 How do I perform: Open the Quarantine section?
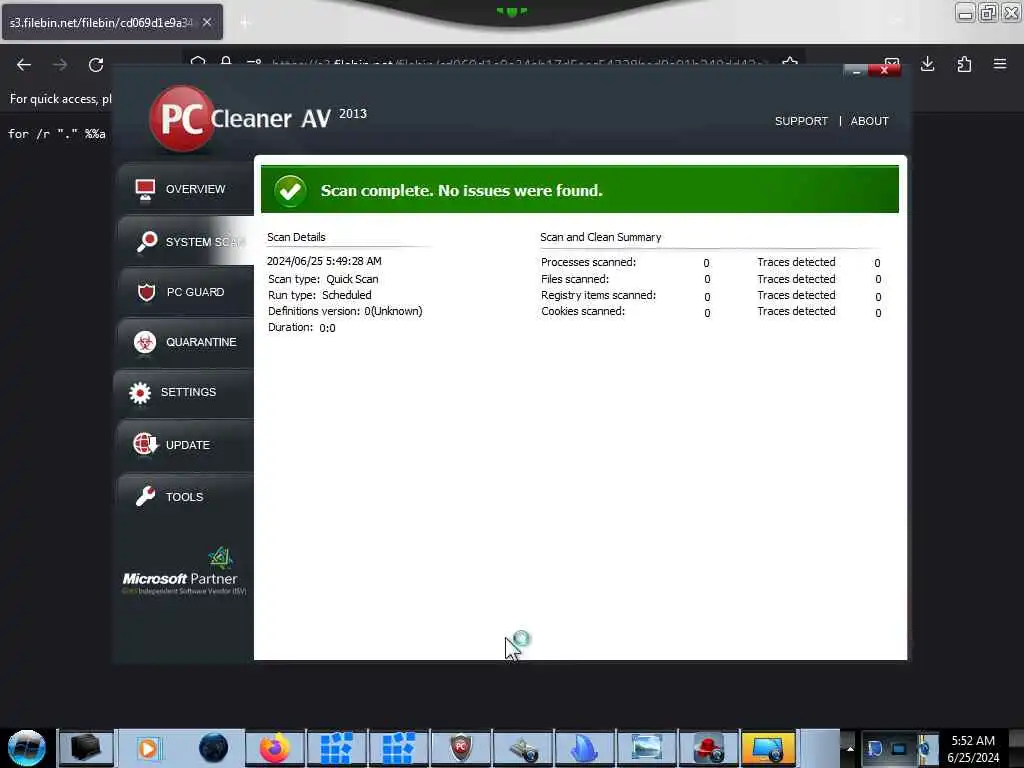tap(186, 342)
